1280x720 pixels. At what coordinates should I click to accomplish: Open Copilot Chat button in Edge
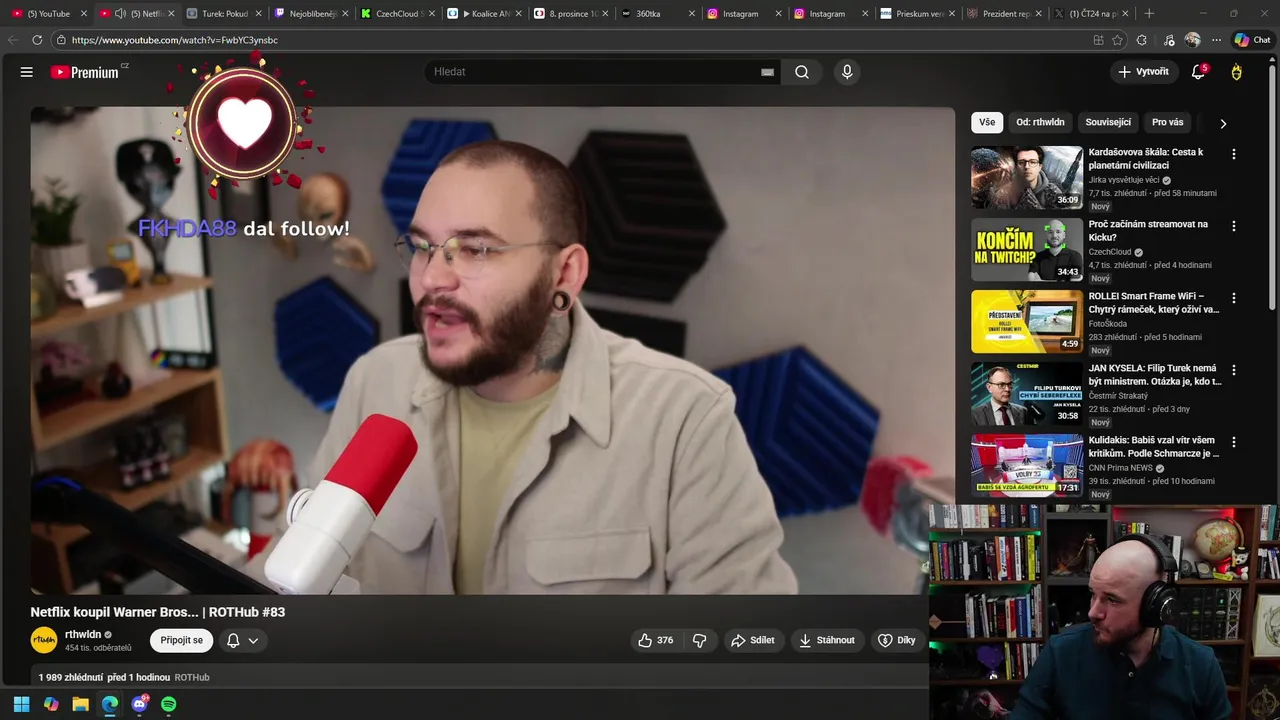click(1253, 40)
